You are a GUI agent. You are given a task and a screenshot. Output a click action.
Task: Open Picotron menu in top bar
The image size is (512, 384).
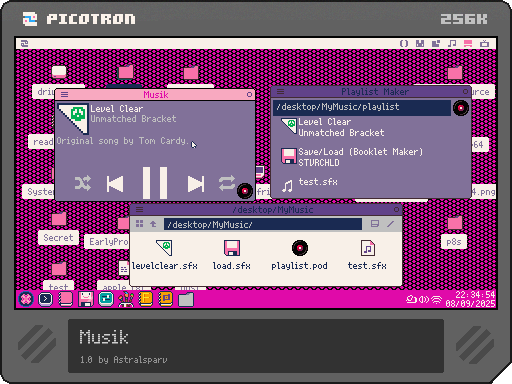24,44
